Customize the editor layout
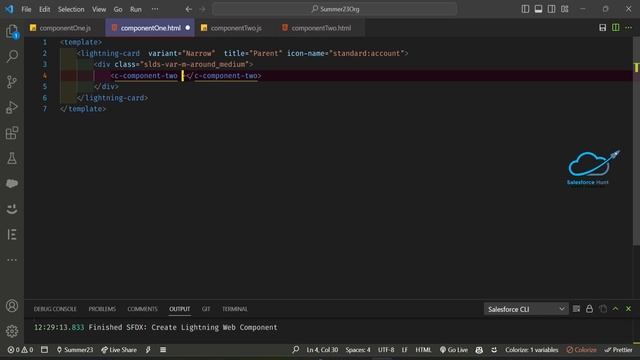This screenshot has height=360, width=640. pos(564,9)
